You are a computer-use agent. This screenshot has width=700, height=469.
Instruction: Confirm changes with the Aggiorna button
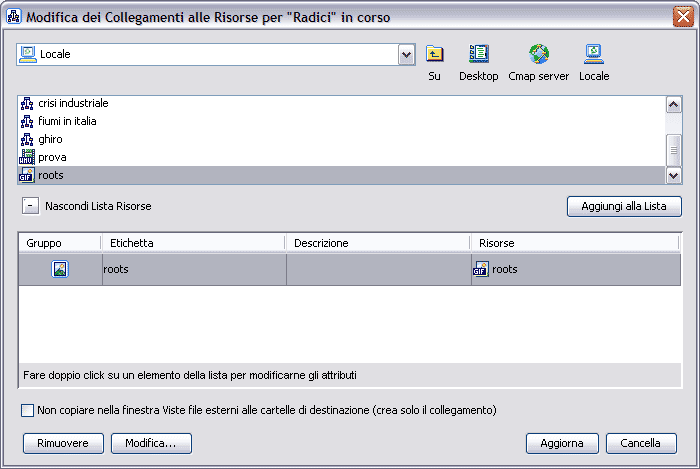[562, 443]
